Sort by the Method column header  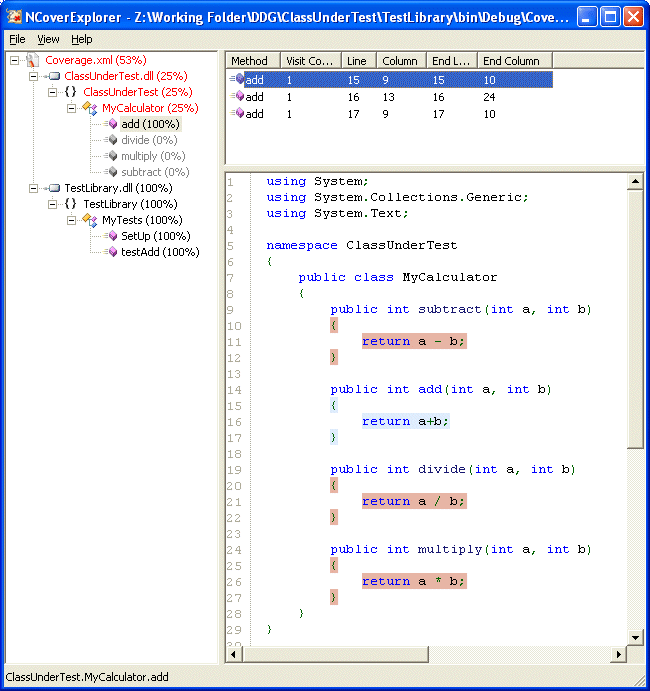coord(253,61)
